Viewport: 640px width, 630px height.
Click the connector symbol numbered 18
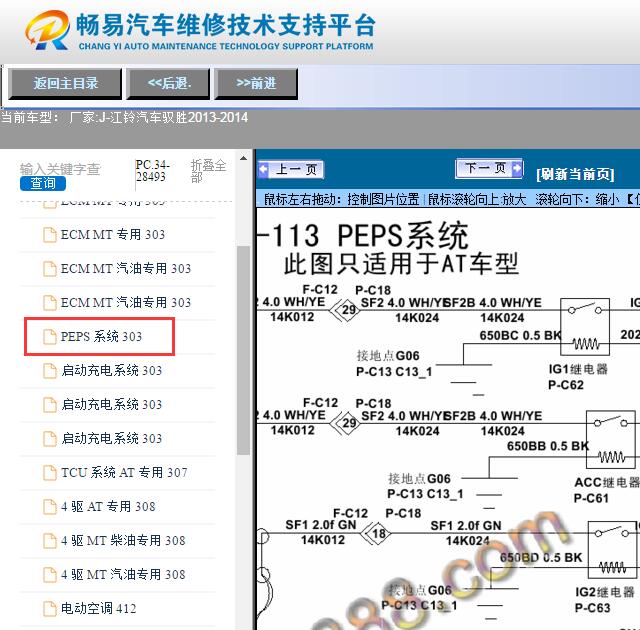[x=377, y=533]
